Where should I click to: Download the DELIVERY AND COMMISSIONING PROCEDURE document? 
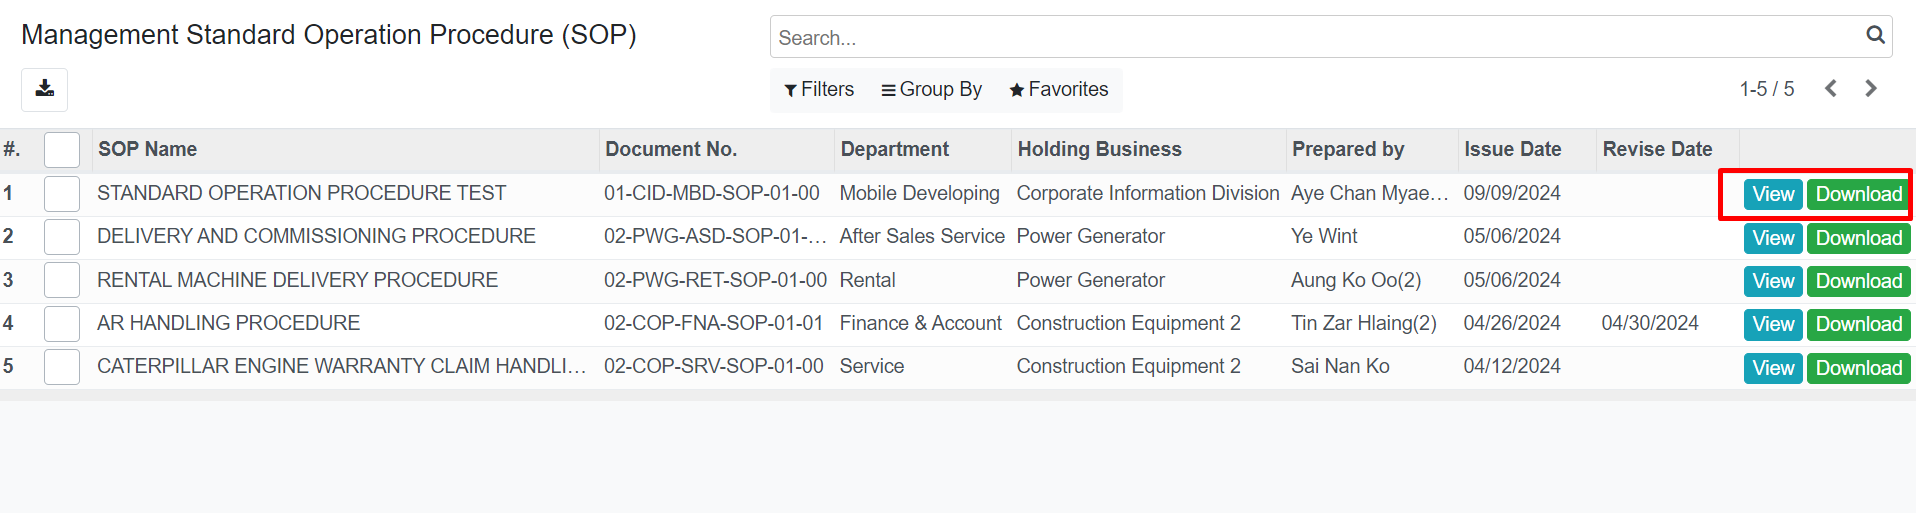click(1859, 238)
